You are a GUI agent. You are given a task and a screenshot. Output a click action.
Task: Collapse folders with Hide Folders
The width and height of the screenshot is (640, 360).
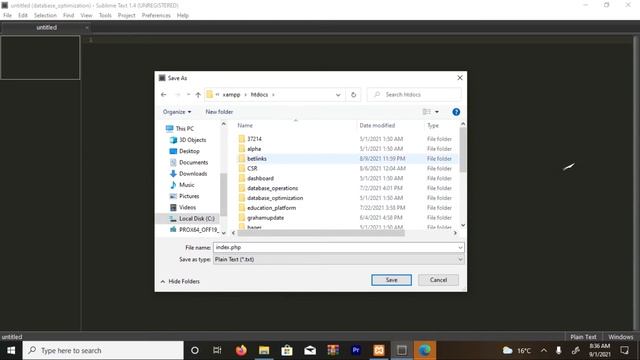pyautogui.click(x=180, y=281)
